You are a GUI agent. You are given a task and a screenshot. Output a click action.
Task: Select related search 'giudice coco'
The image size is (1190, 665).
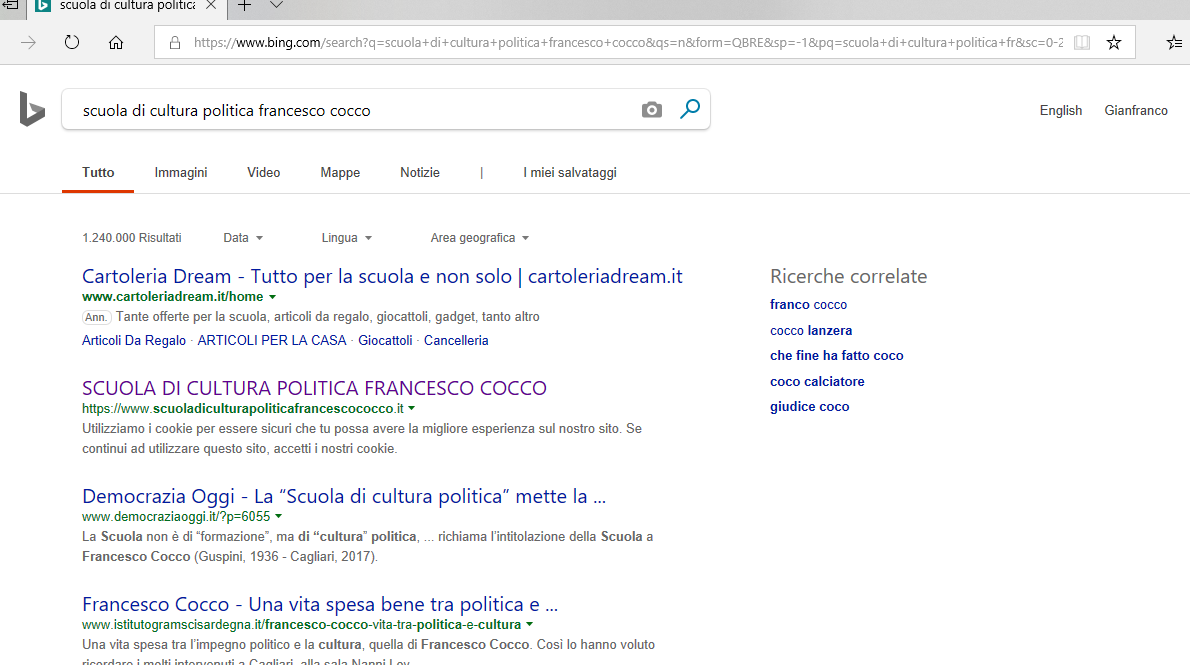(809, 406)
